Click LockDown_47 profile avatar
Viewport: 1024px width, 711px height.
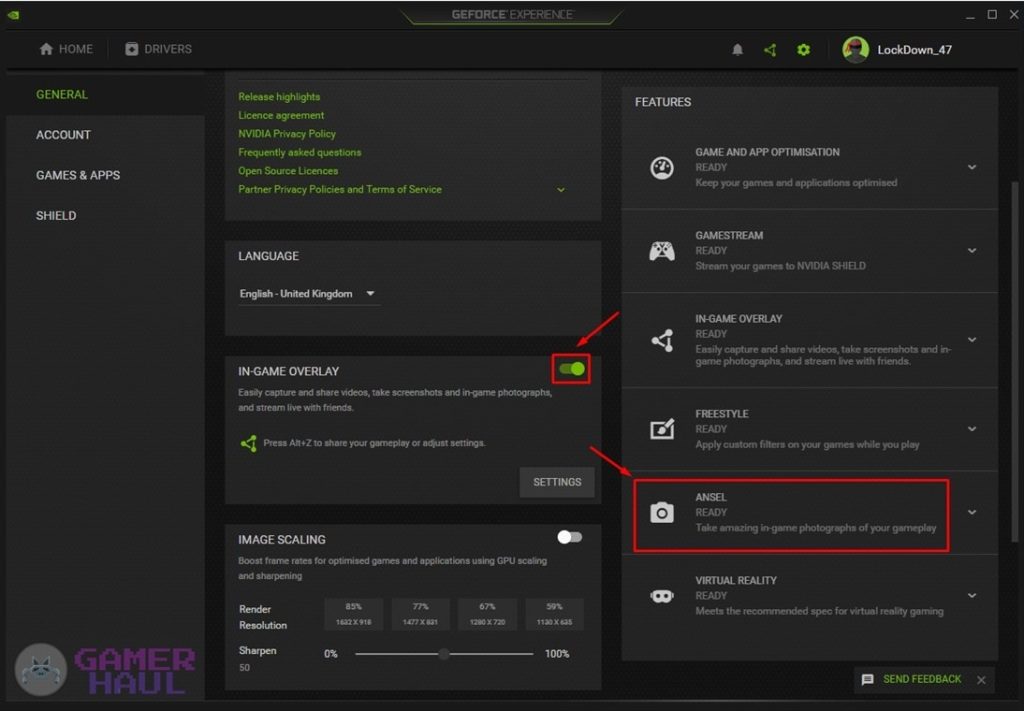point(856,50)
